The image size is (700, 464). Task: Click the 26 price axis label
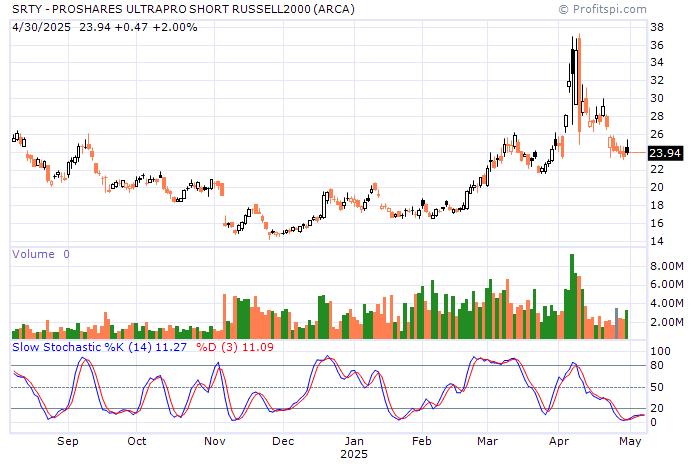coord(657,134)
